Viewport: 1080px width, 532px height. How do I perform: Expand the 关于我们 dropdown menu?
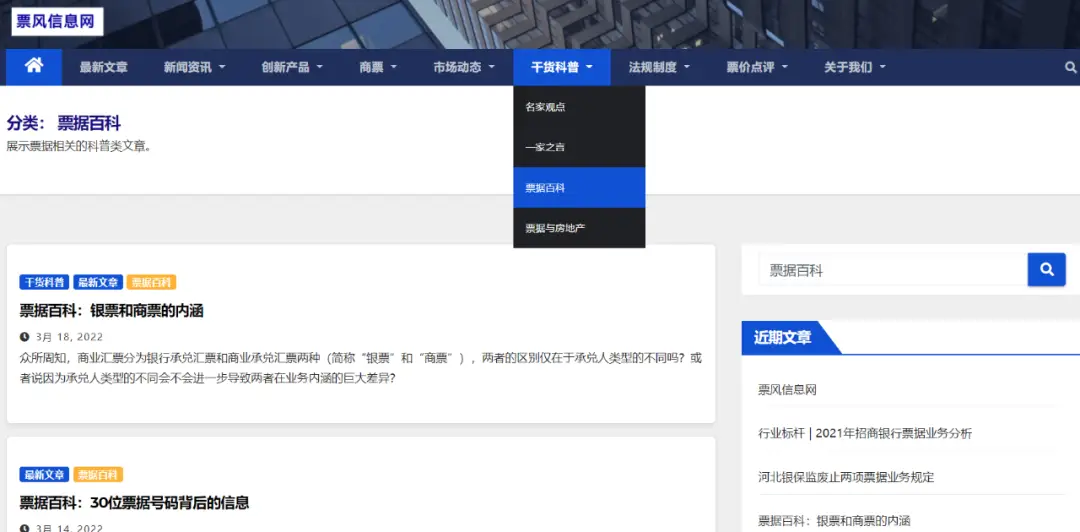point(855,68)
